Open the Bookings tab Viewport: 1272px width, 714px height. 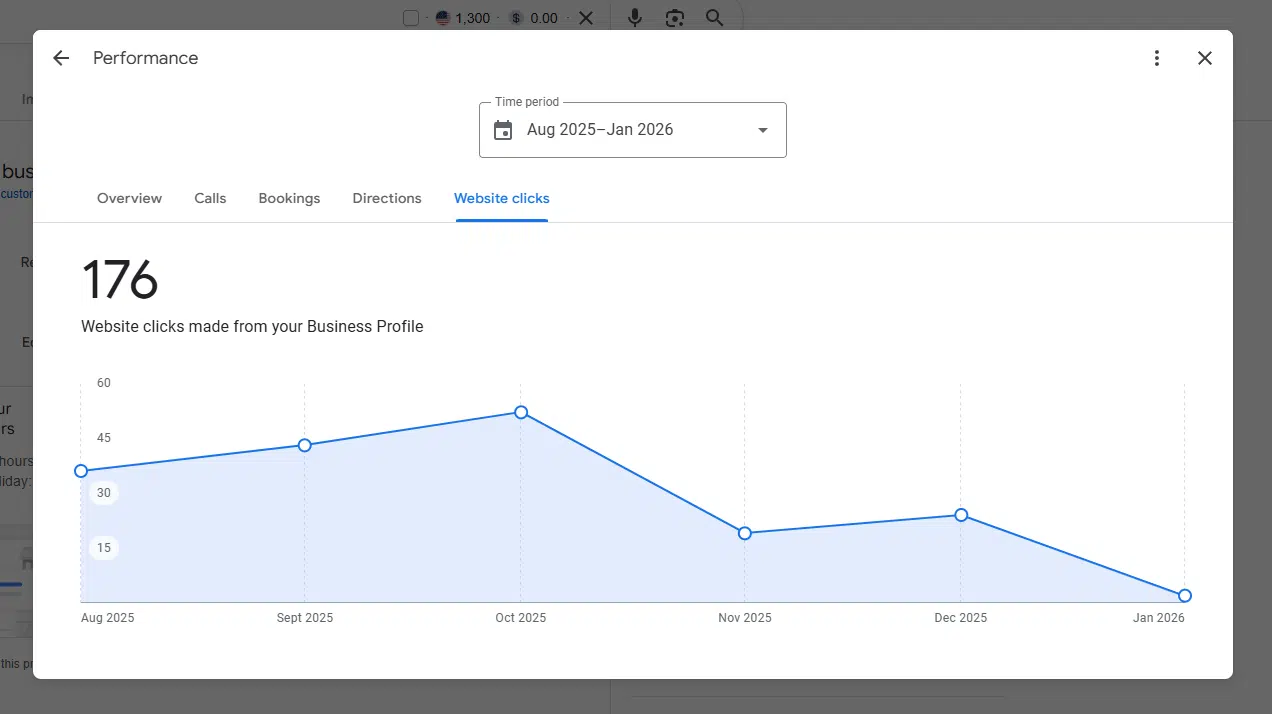289,198
